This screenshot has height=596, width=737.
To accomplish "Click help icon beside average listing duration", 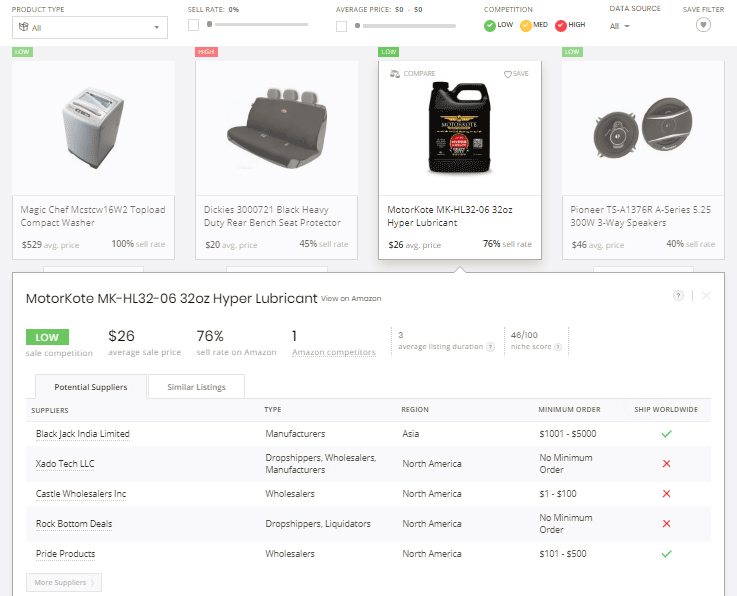I will [x=490, y=347].
